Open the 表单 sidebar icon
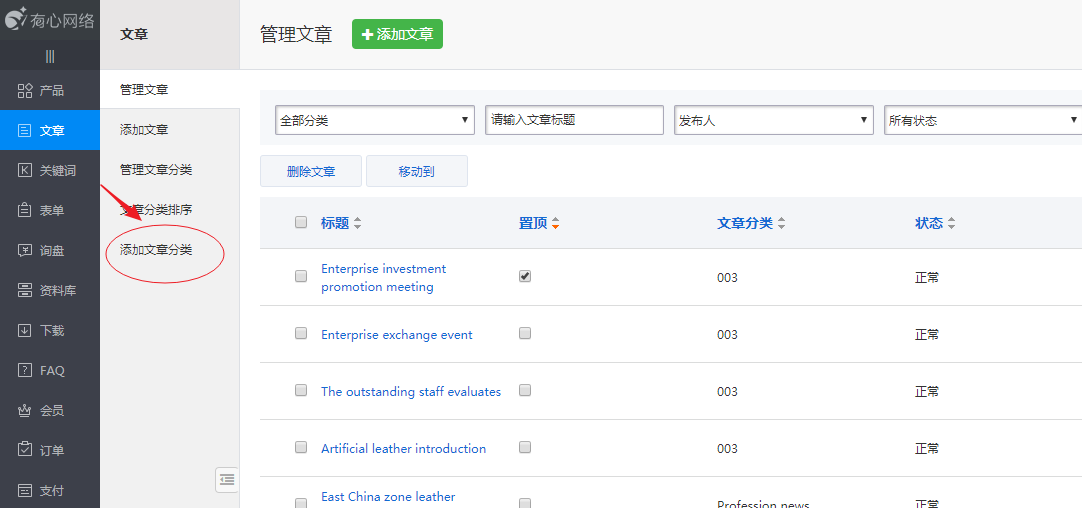 coord(25,211)
